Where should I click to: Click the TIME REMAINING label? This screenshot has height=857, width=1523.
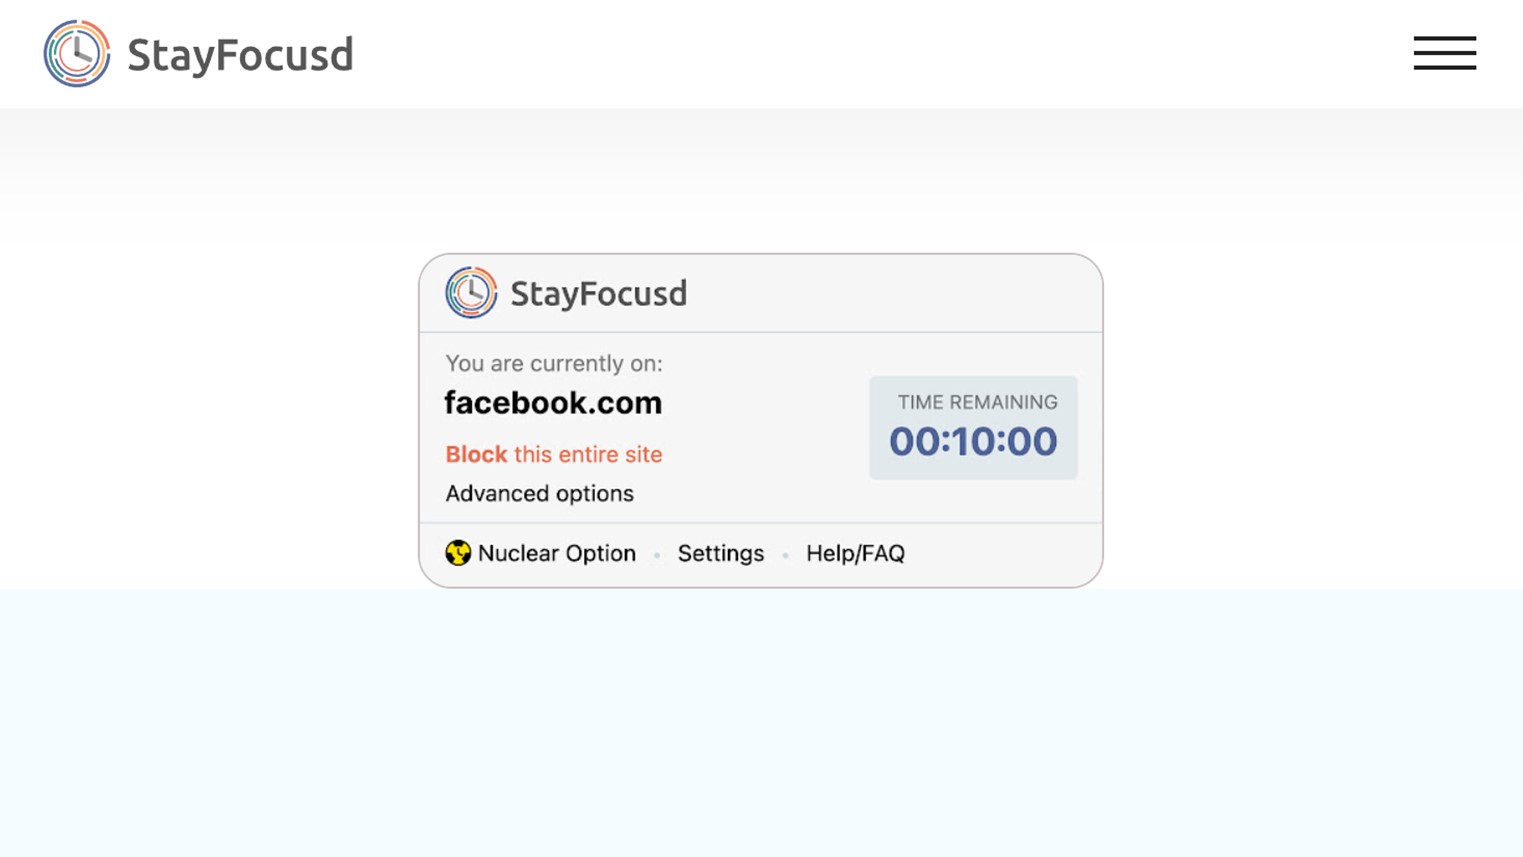tap(977, 403)
